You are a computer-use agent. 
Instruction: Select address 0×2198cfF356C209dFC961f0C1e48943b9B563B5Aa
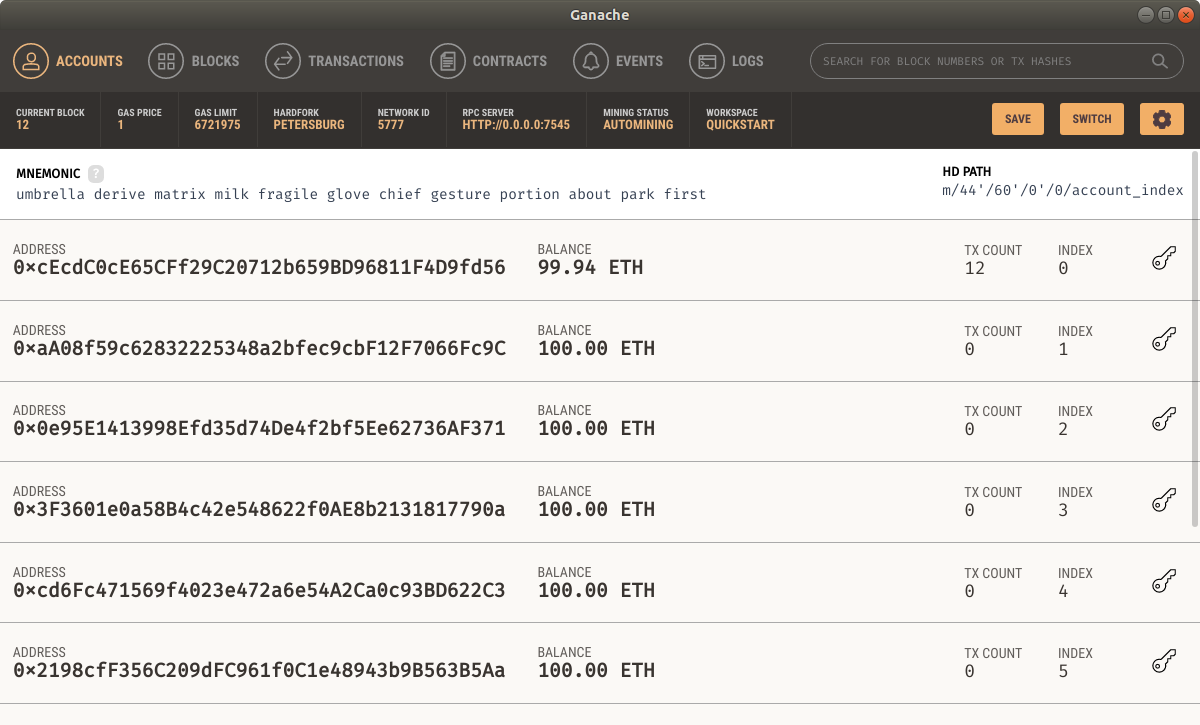pos(259,671)
